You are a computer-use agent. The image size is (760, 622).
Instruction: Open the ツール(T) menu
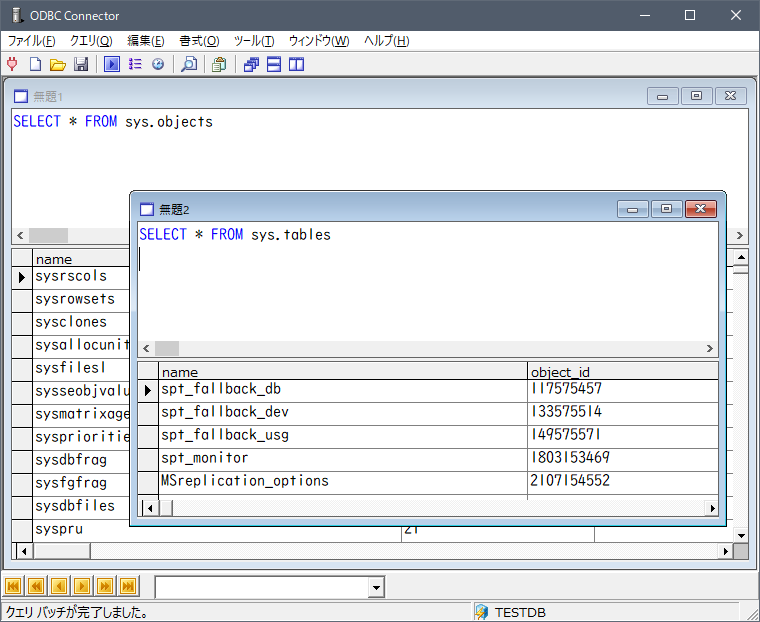tap(253, 41)
